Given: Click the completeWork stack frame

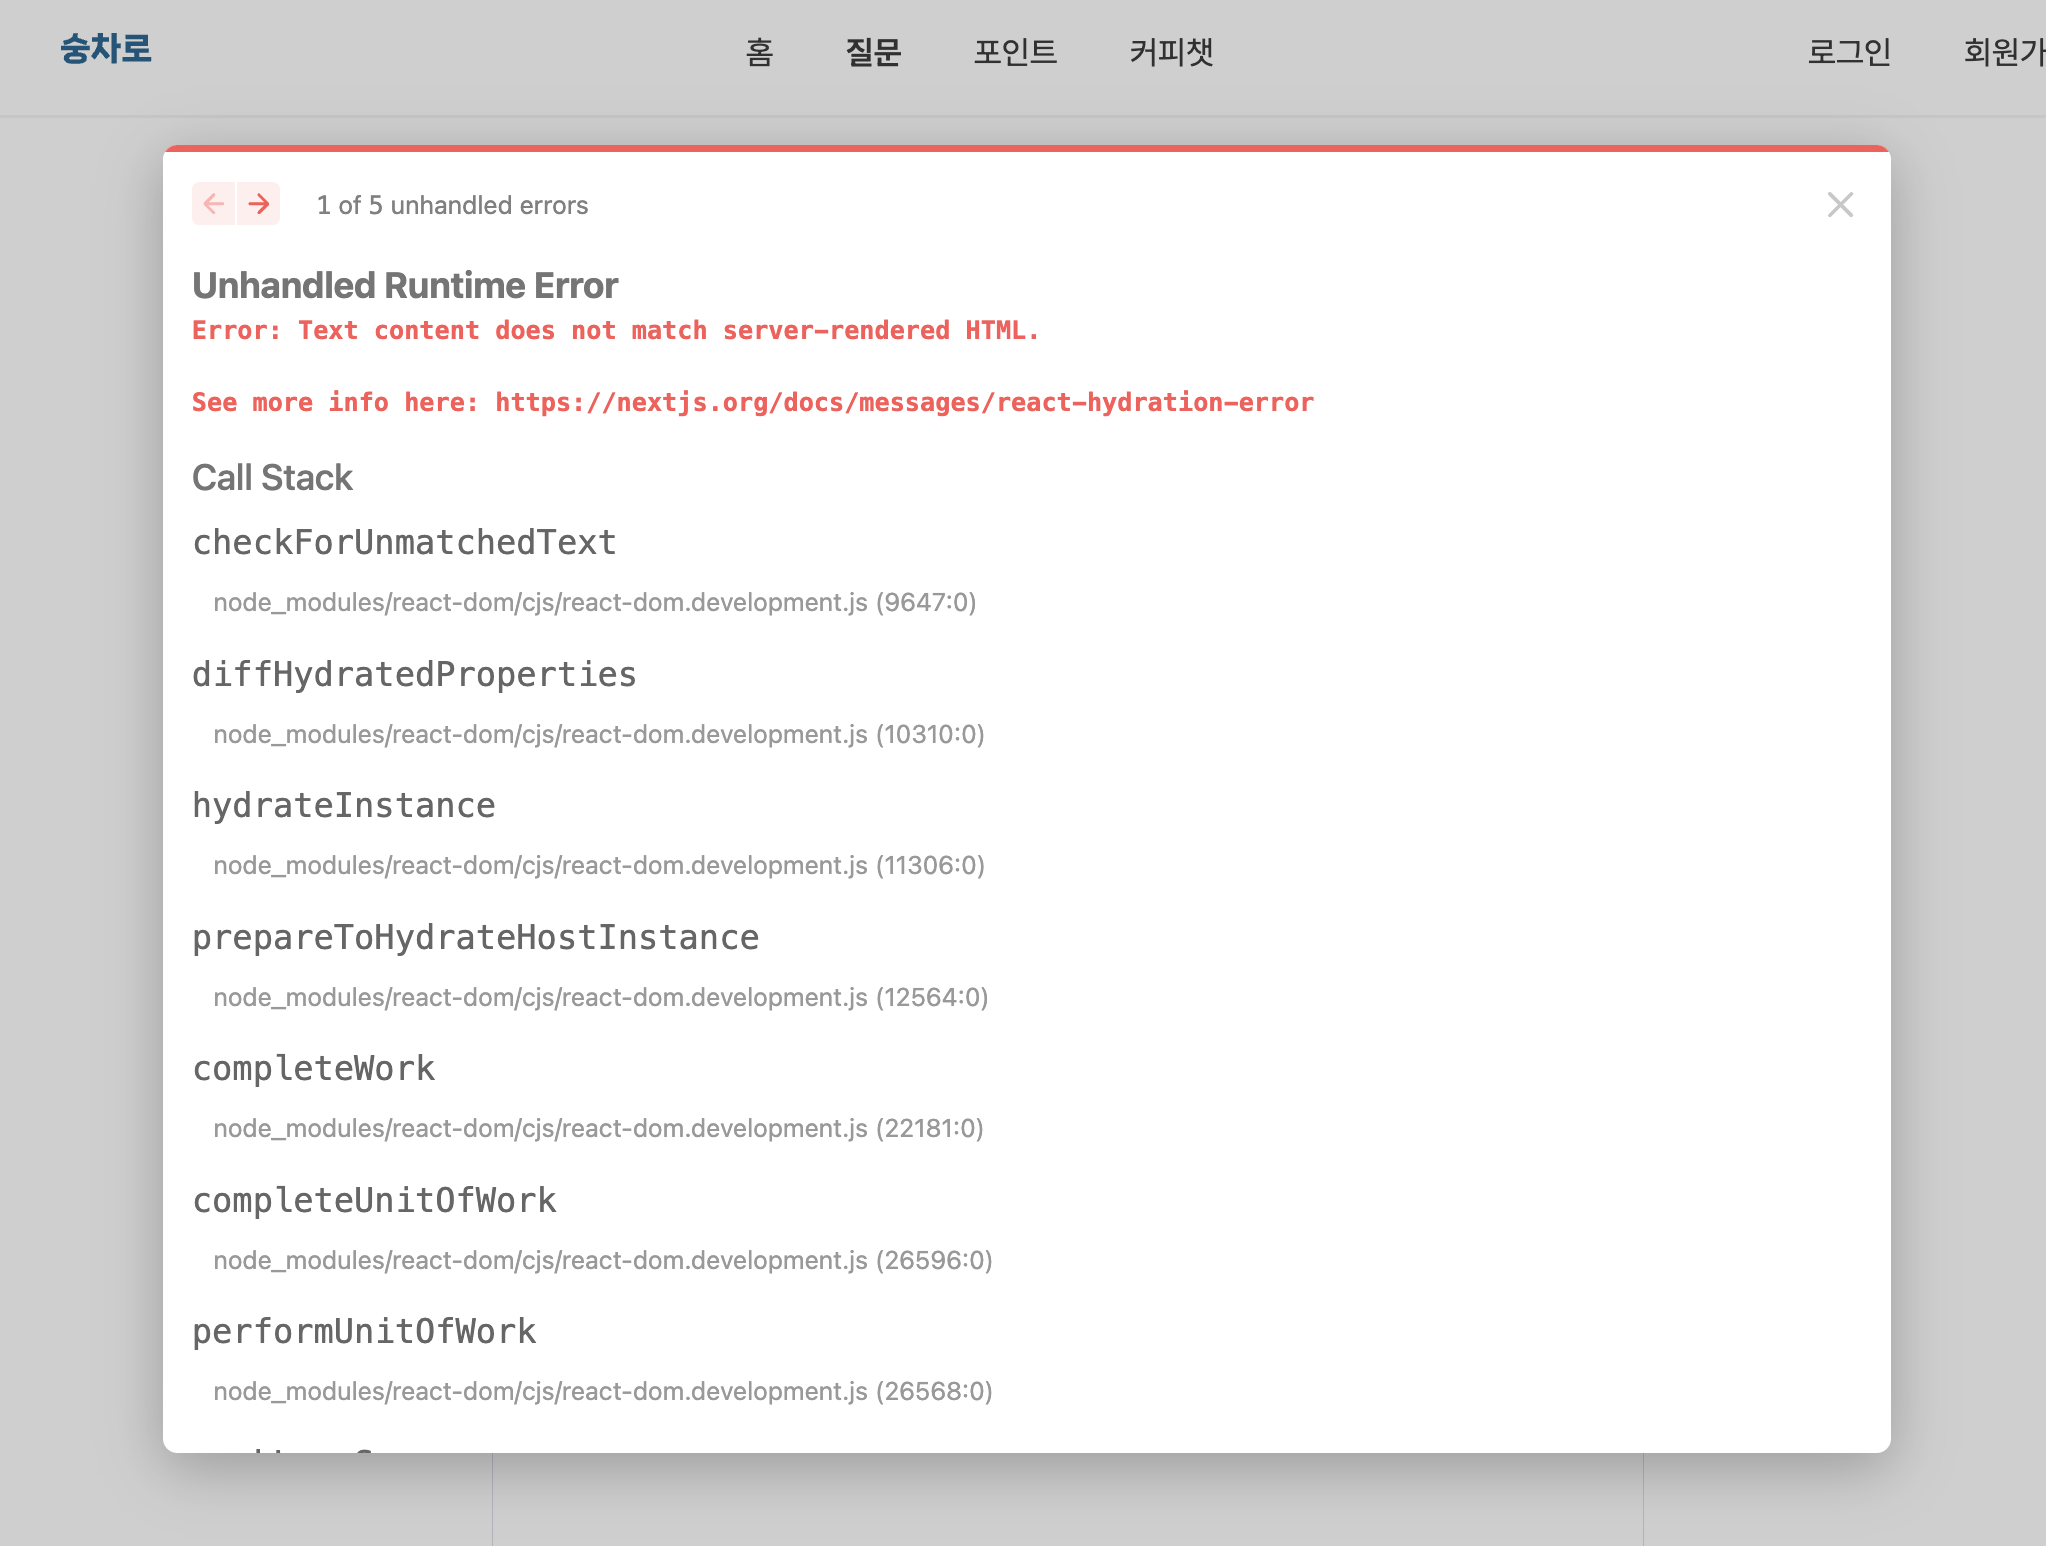Looking at the screenshot, I should pos(314,1068).
